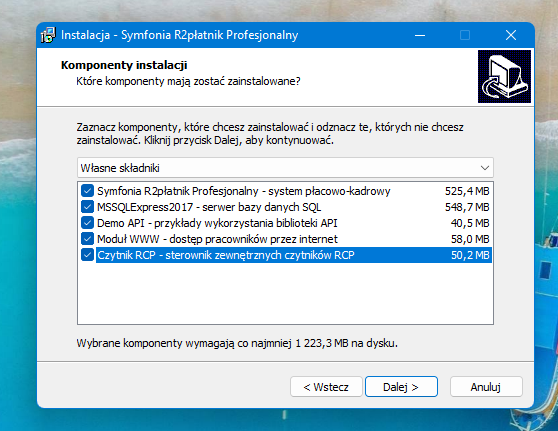Screen dimensions: 558x431
Task: Click the disk space requirement text 1 223,3 MB
Action: coord(322,343)
